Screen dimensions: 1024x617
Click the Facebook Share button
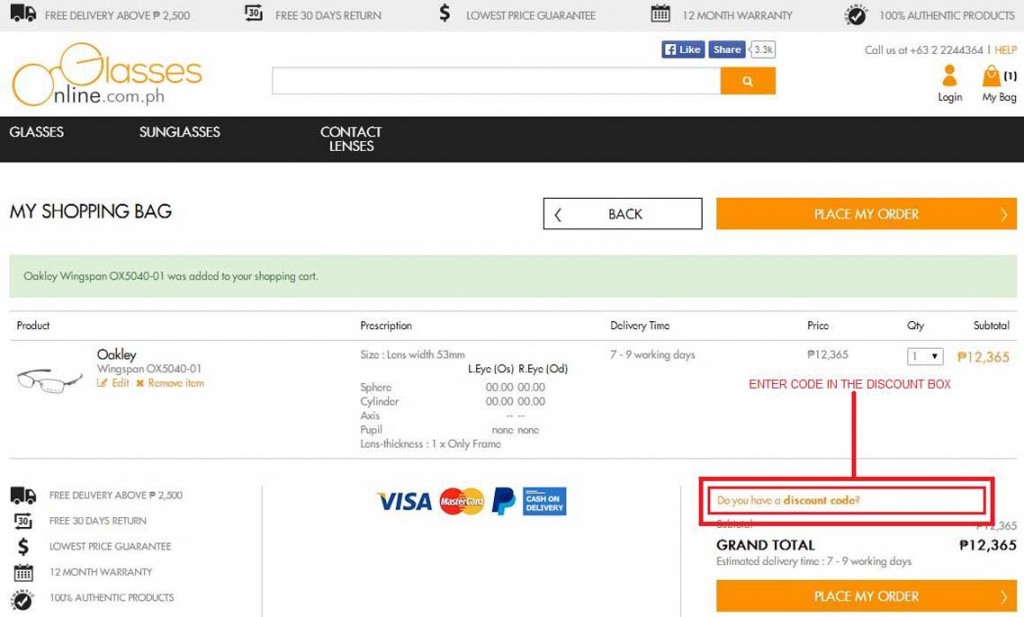point(727,50)
